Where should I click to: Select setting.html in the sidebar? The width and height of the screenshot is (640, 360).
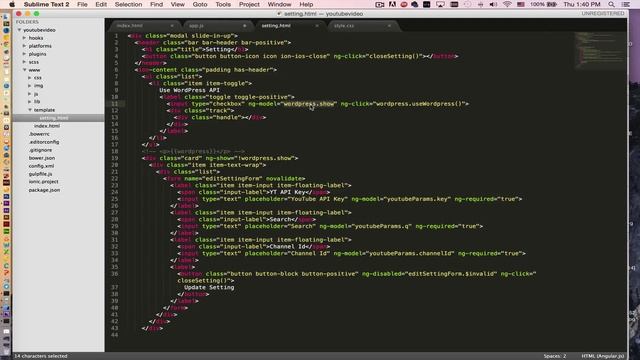tap(53, 118)
